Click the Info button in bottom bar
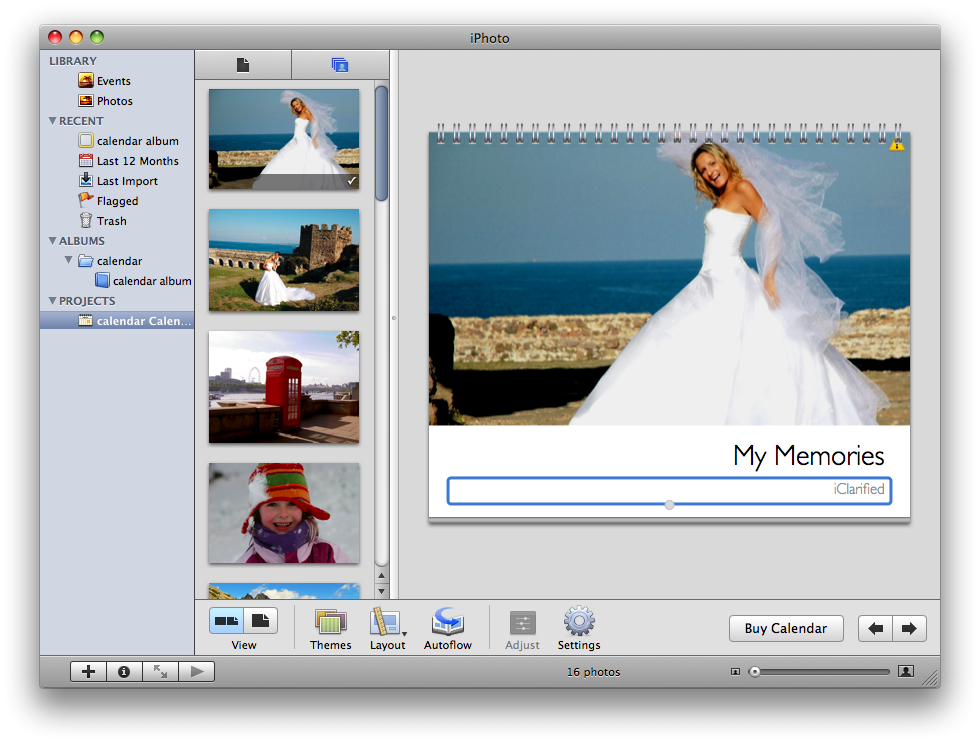Screen dimensions: 980x743 tap(124, 672)
